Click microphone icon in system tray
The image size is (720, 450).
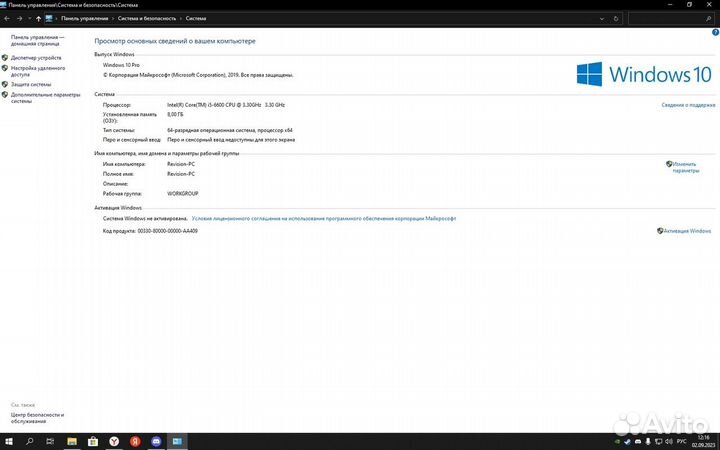648,442
